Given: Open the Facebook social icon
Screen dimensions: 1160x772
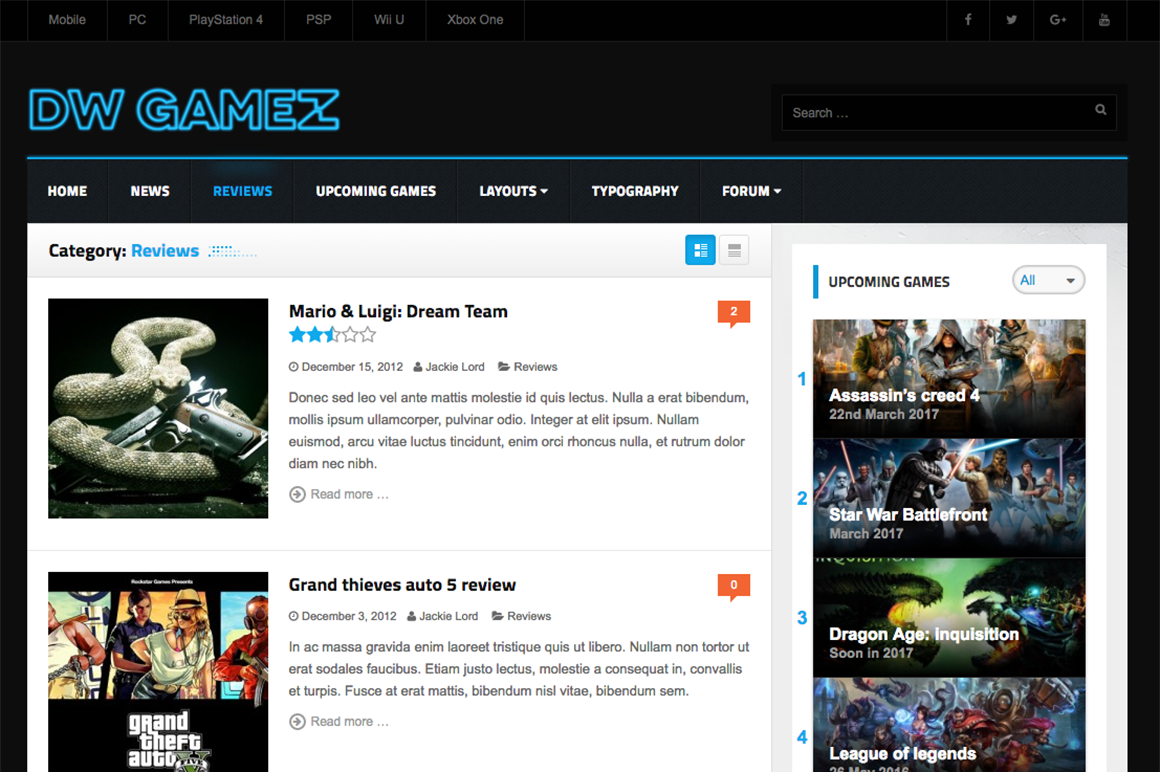Looking at the screenshot, I should click(x=968, y=20).
